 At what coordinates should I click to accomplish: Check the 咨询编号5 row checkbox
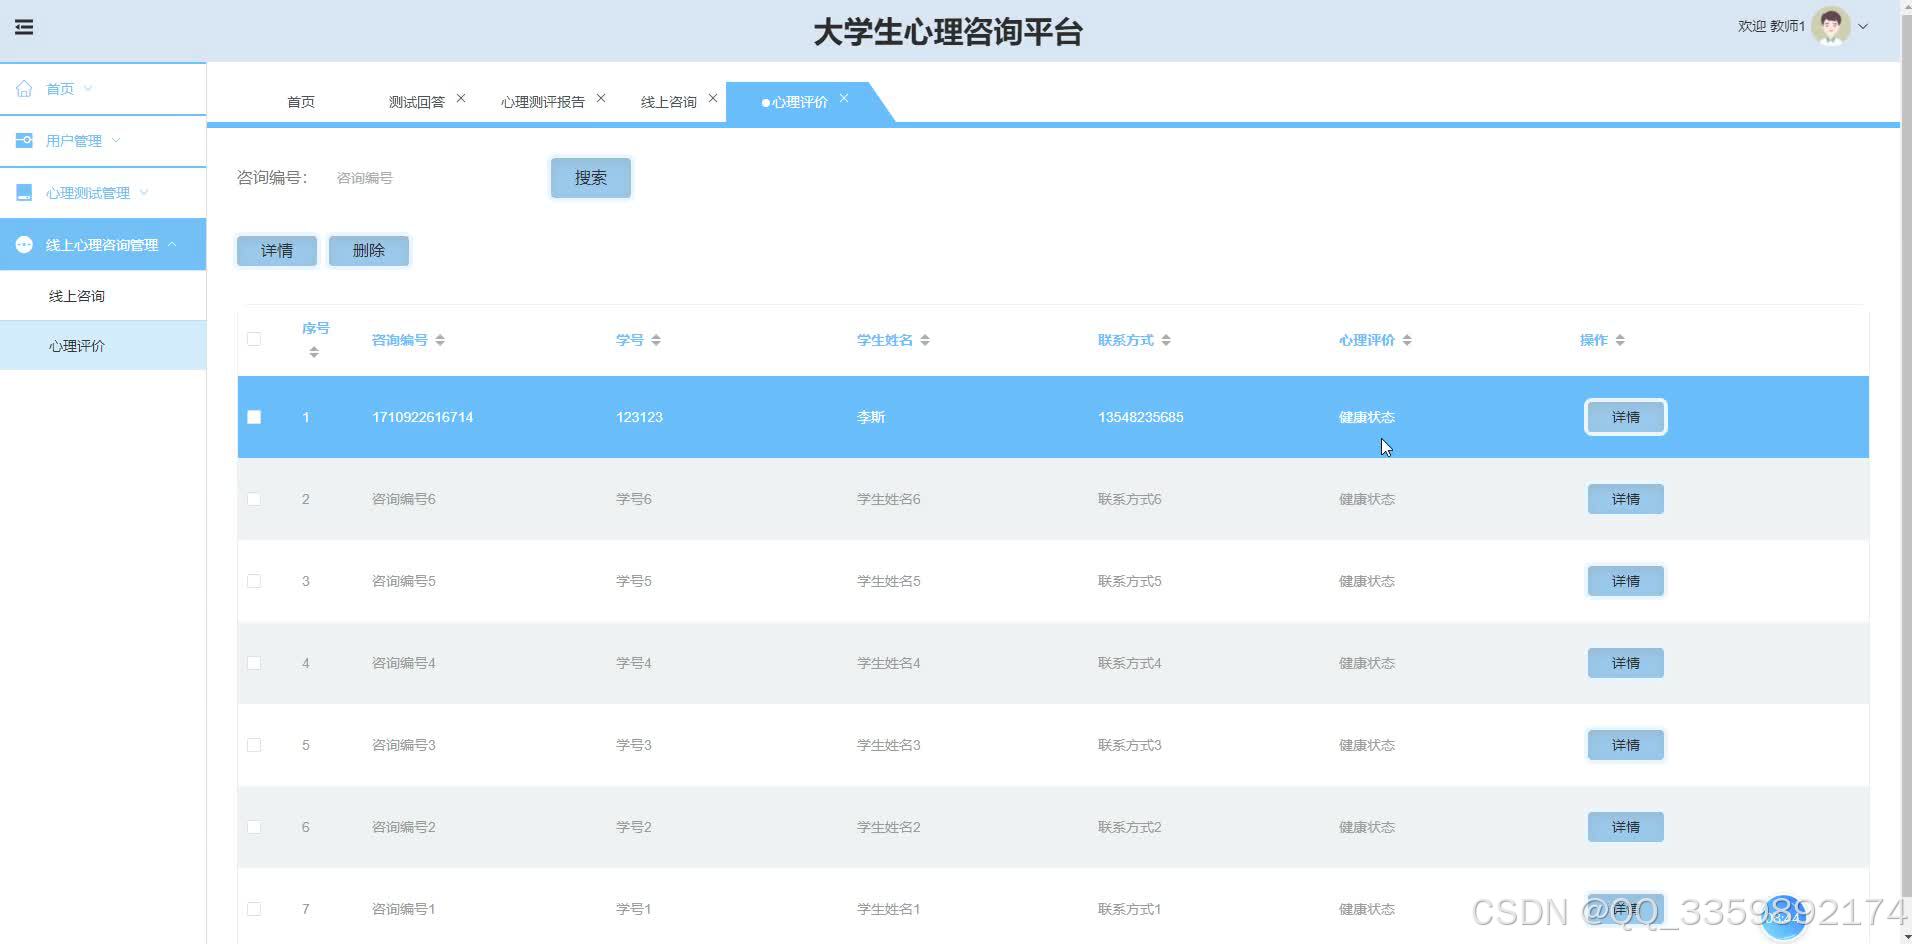[254, 581]
